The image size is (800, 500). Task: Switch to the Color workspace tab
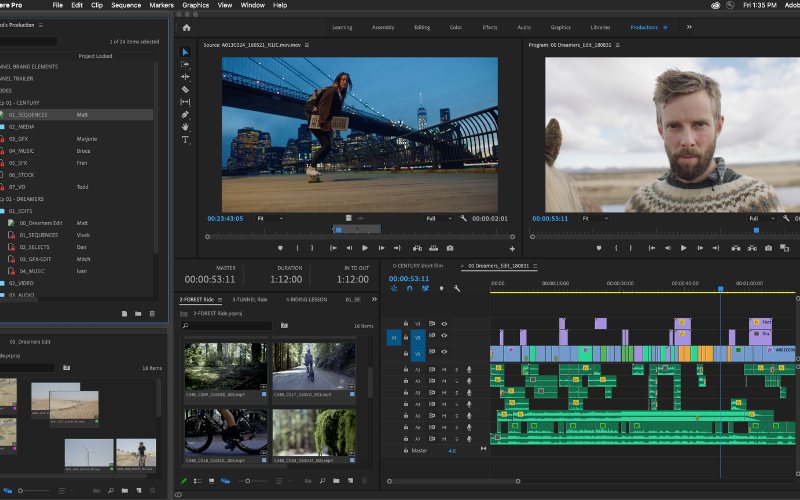(x=456, y=27)
